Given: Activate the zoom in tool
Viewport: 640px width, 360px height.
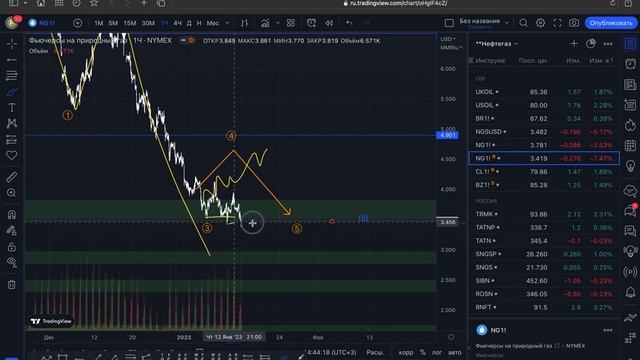Looking at the screenshot, I should coord(11,193).
